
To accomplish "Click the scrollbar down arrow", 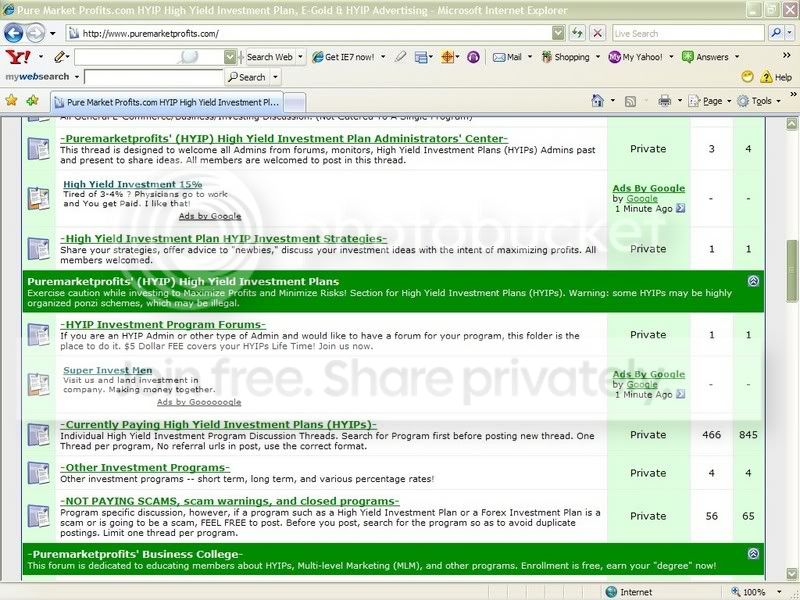I will click(791, 573).
